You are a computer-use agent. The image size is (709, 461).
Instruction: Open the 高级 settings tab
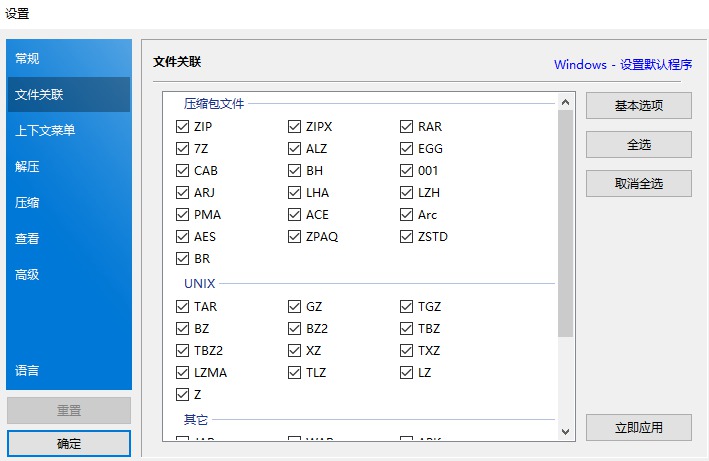point(69,274)
